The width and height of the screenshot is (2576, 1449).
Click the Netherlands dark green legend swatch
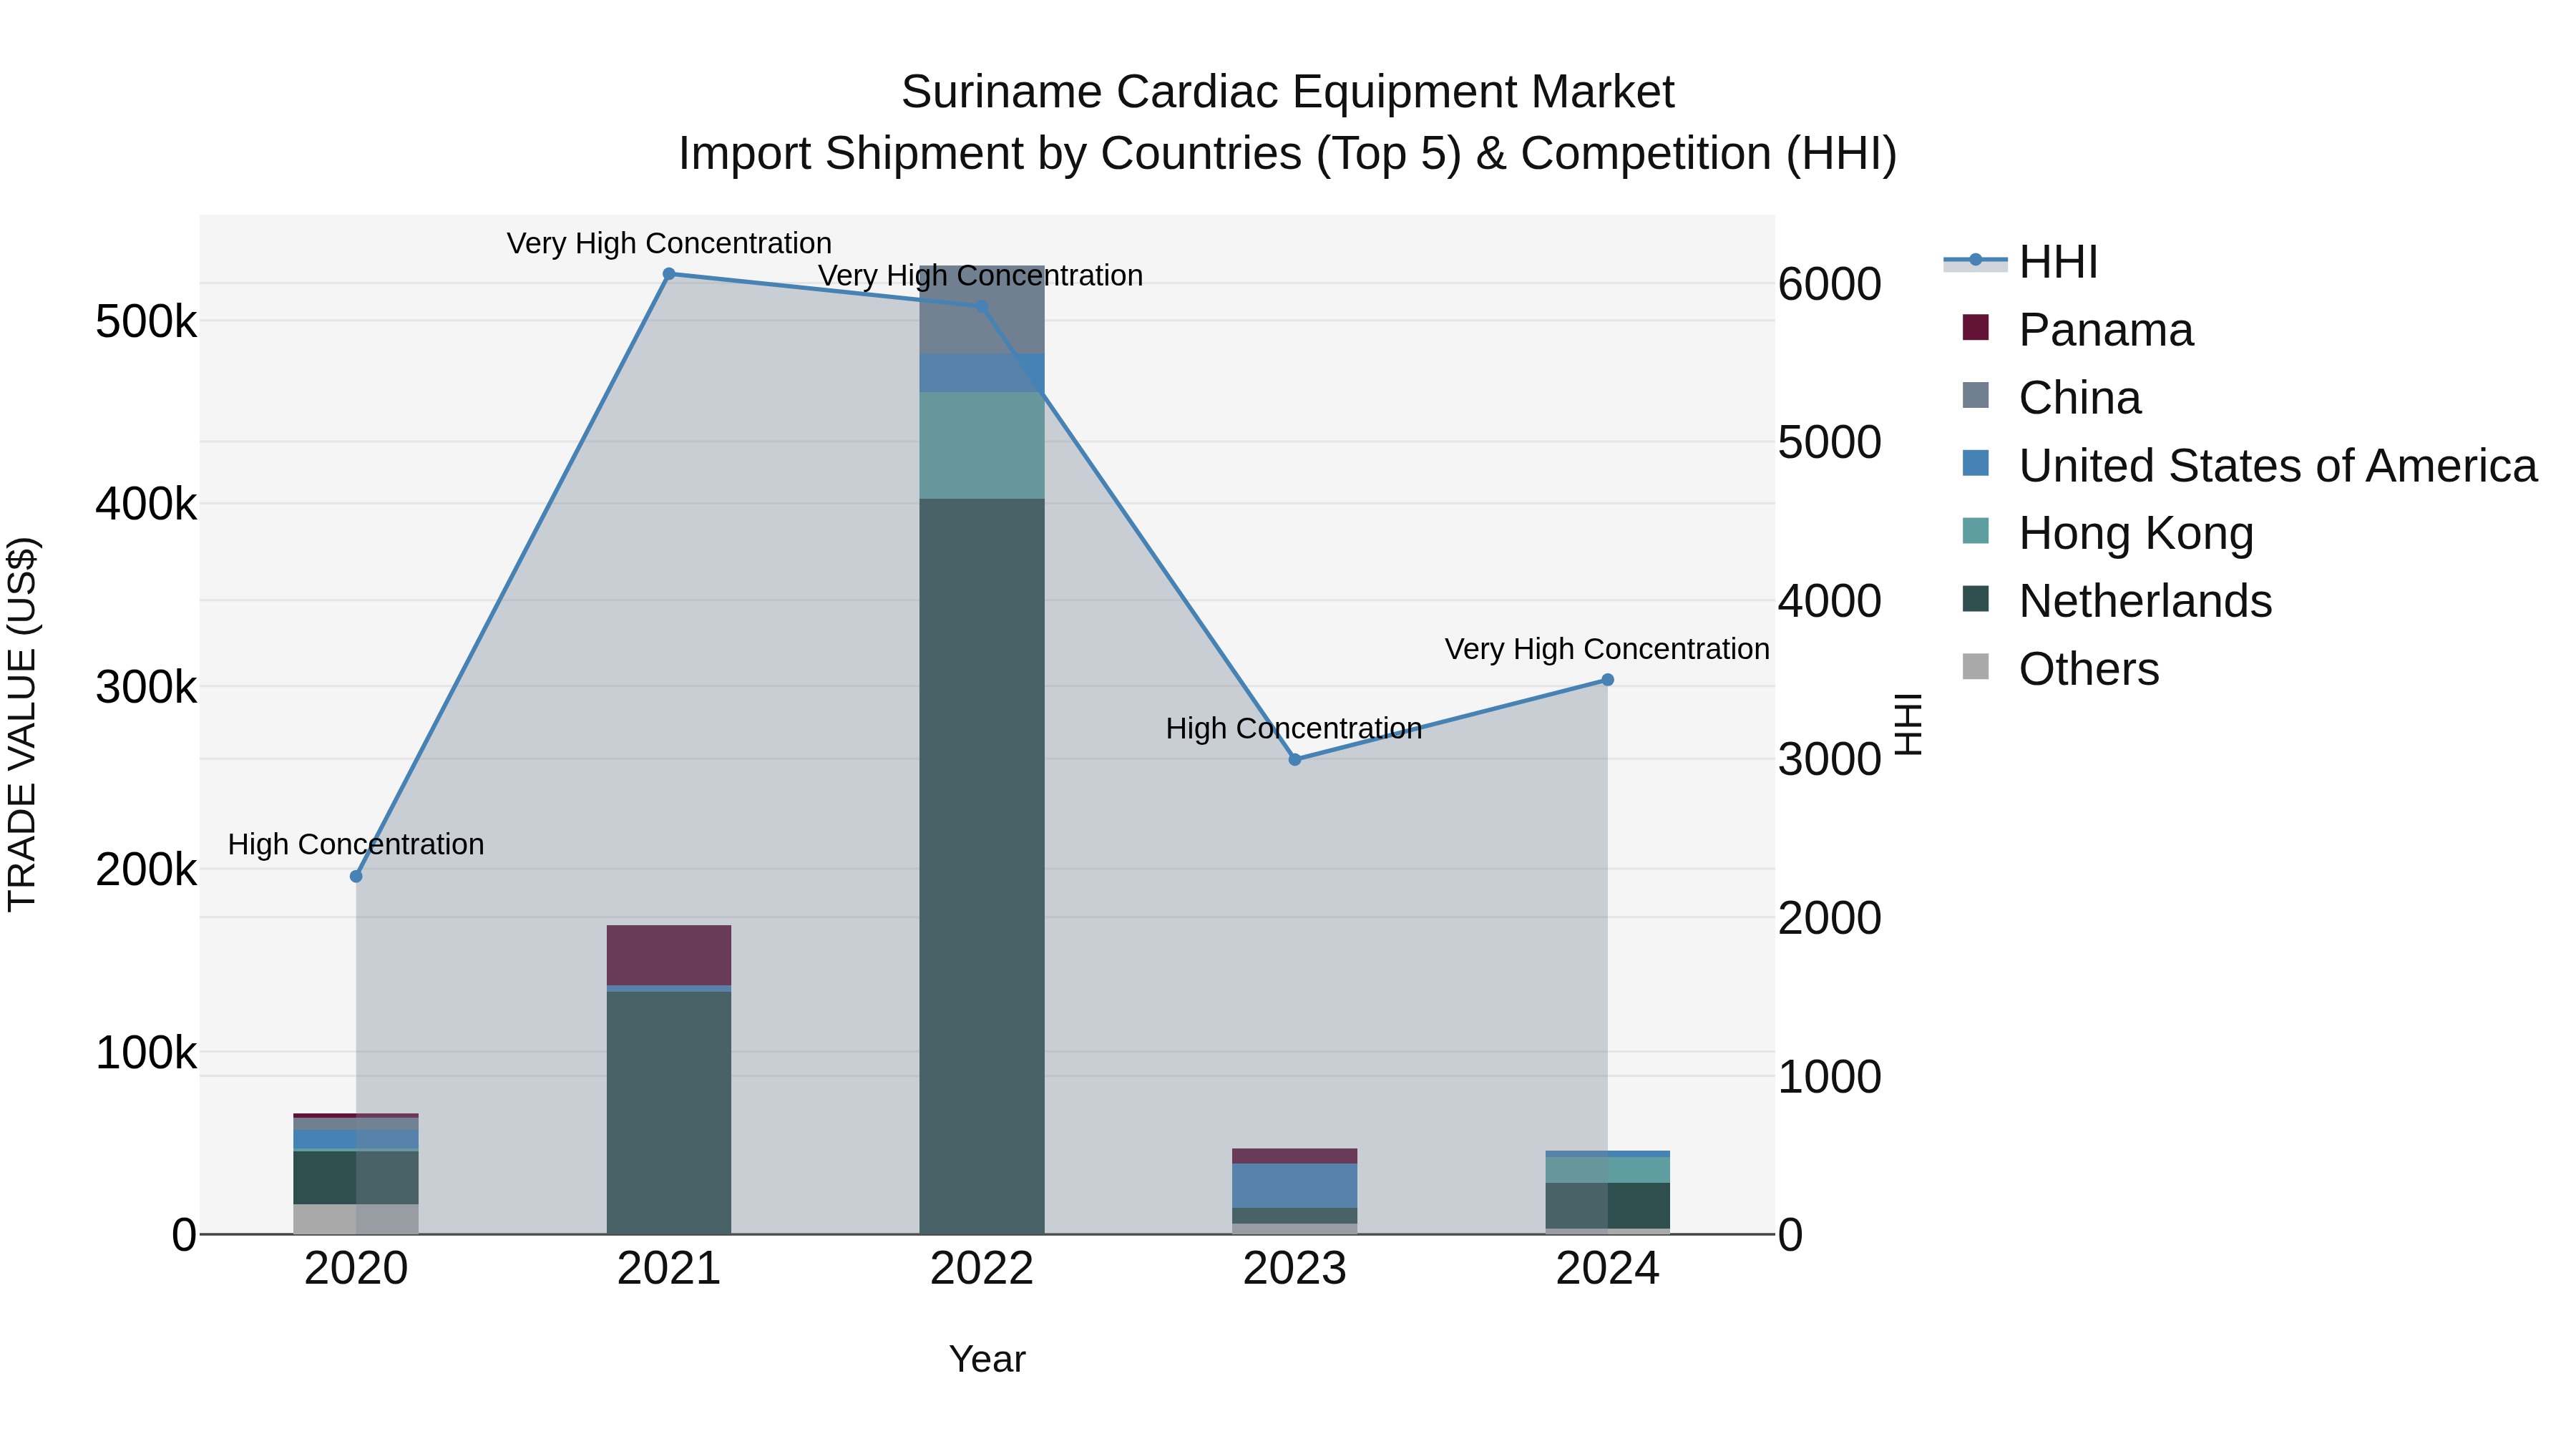(x=1976, y=599)
